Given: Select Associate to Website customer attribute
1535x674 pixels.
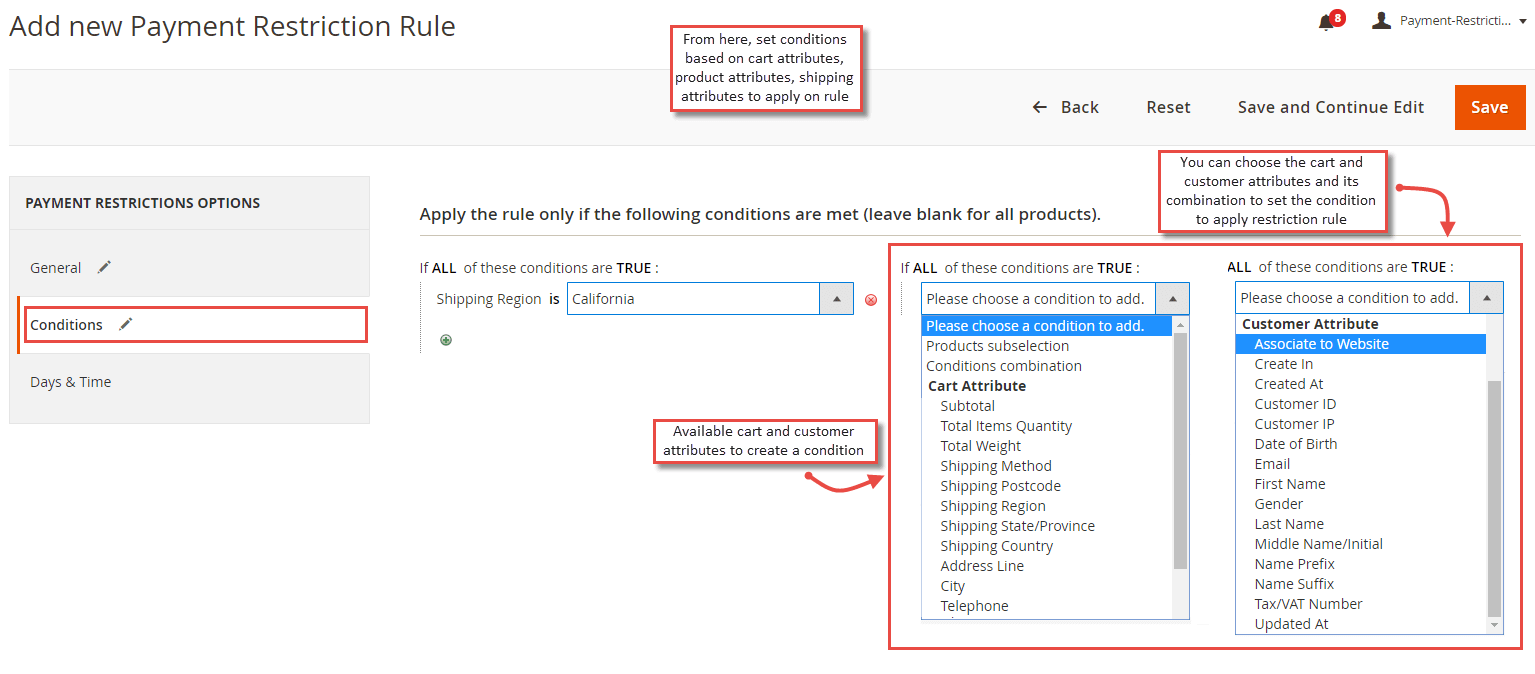Looking at the screenshot, I should [1322, 343].
